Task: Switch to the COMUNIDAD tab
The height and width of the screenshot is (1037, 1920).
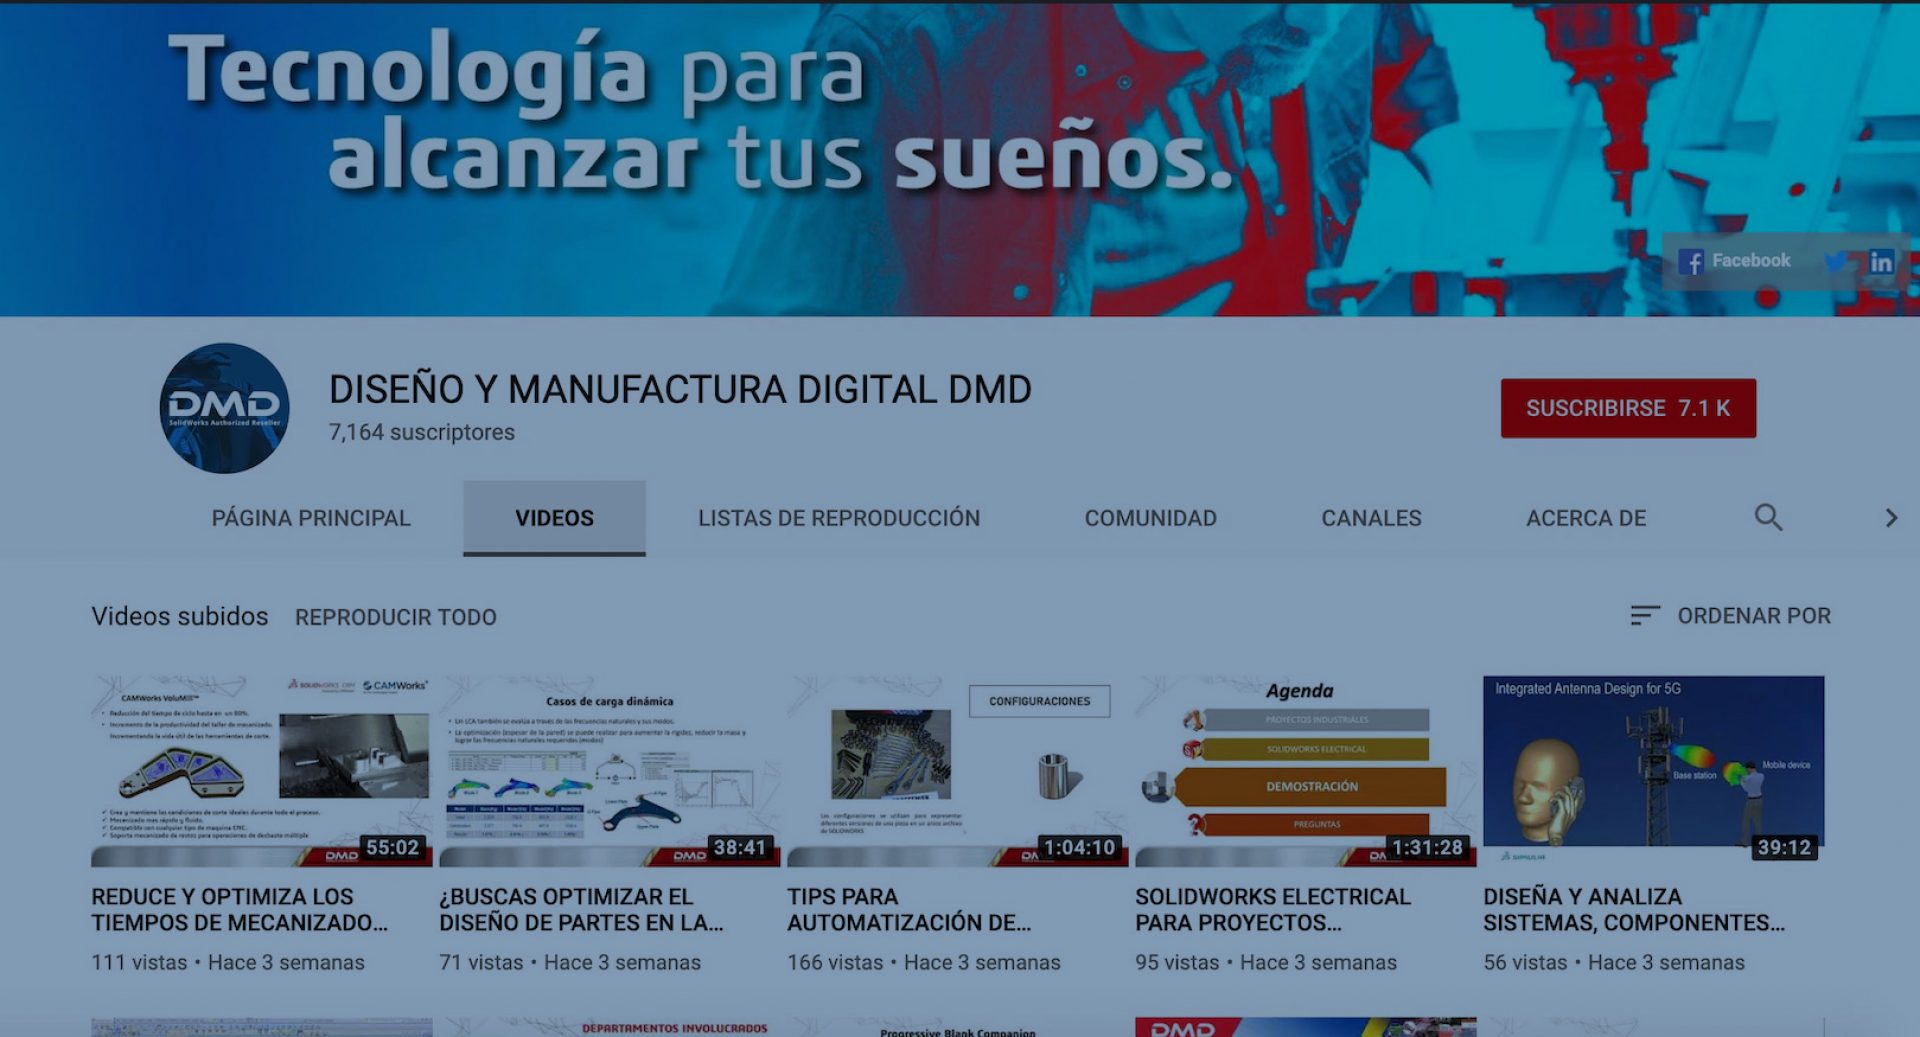Action: 1150,518
